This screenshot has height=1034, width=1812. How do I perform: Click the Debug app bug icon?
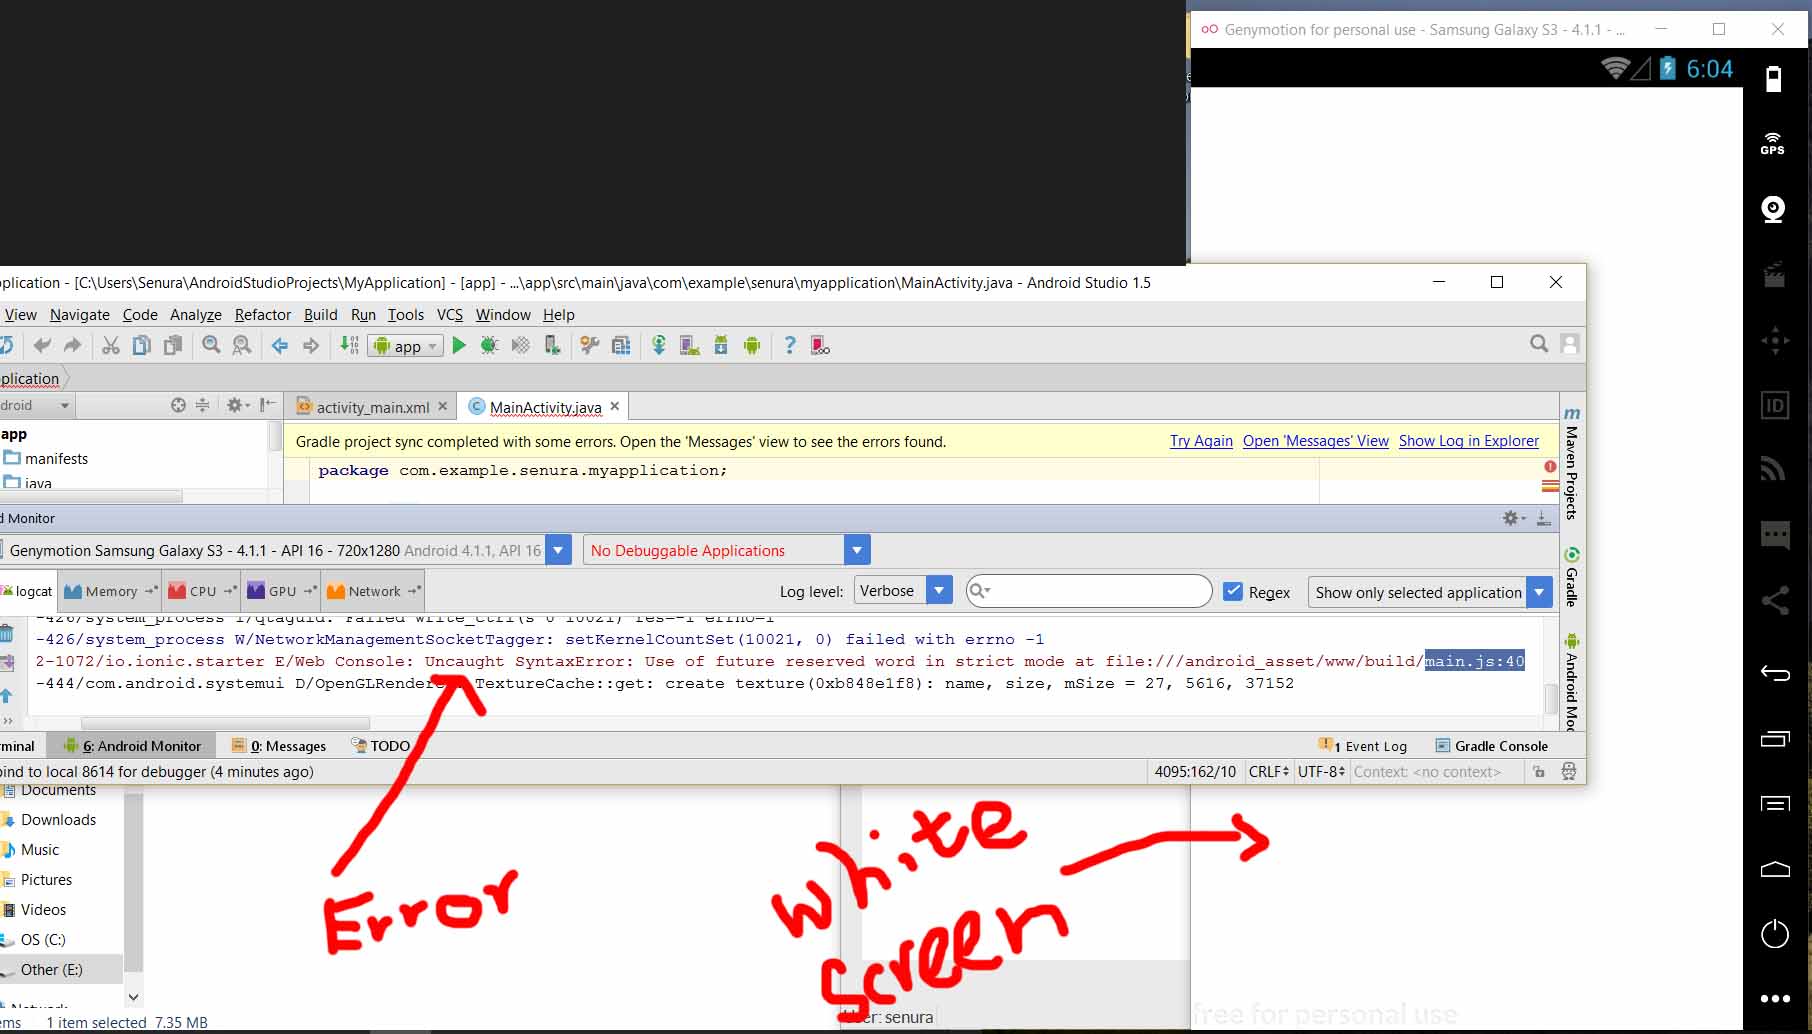click(489, 346)
